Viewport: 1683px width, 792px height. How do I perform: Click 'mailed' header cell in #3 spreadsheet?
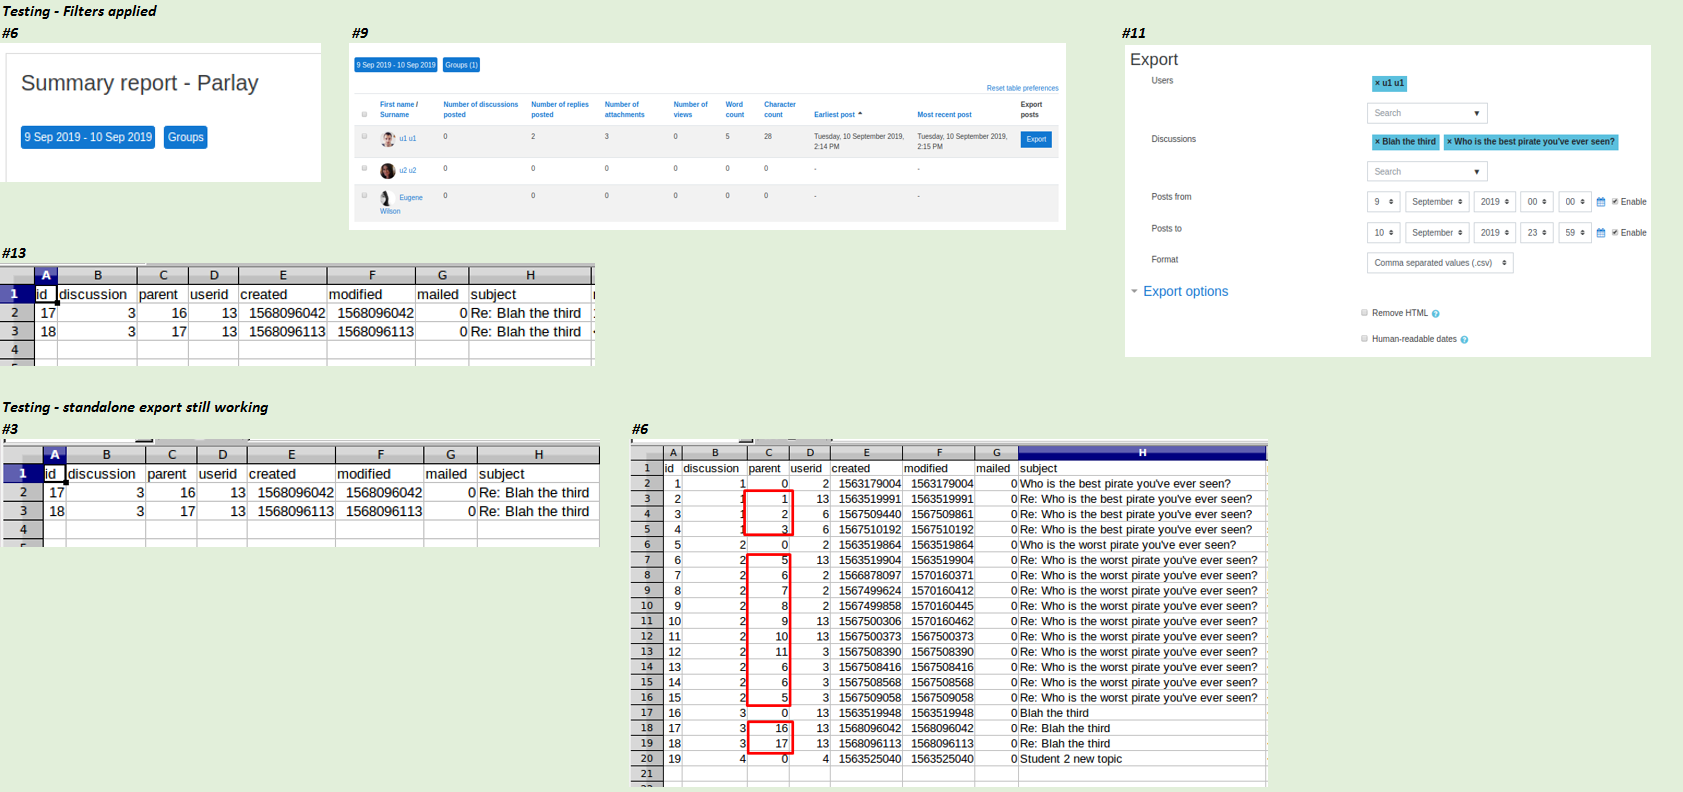coord(450,474)
